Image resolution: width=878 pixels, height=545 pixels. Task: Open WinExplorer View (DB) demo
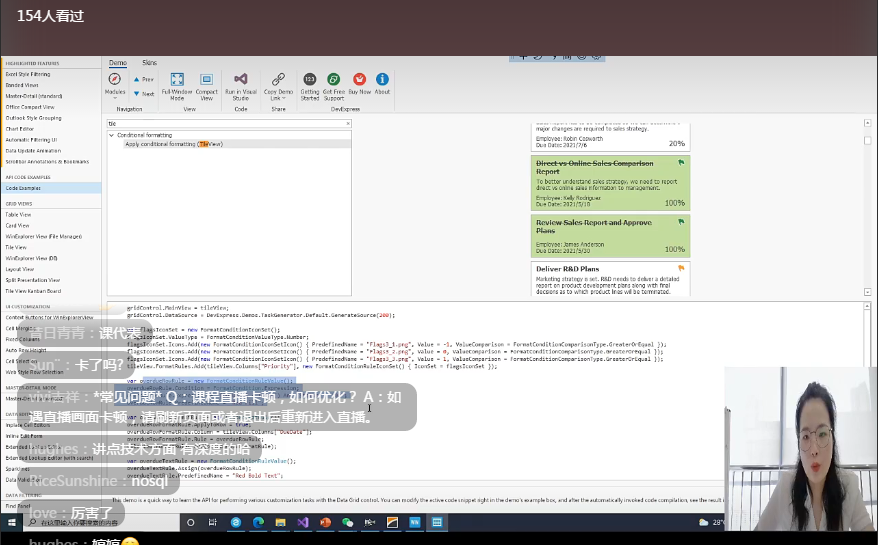31,258
